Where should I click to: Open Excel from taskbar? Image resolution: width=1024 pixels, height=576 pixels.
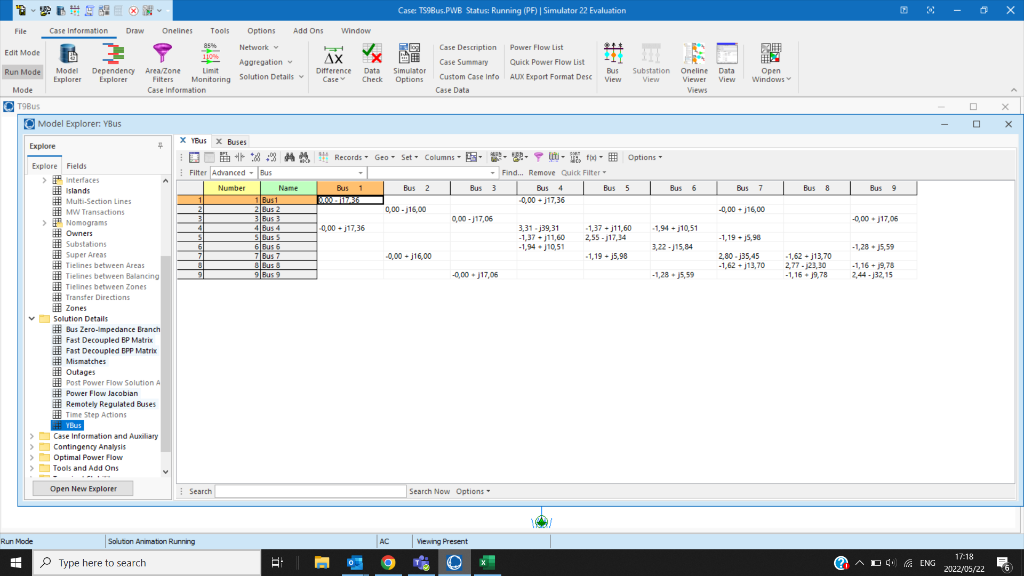click(x=487, y=562)
